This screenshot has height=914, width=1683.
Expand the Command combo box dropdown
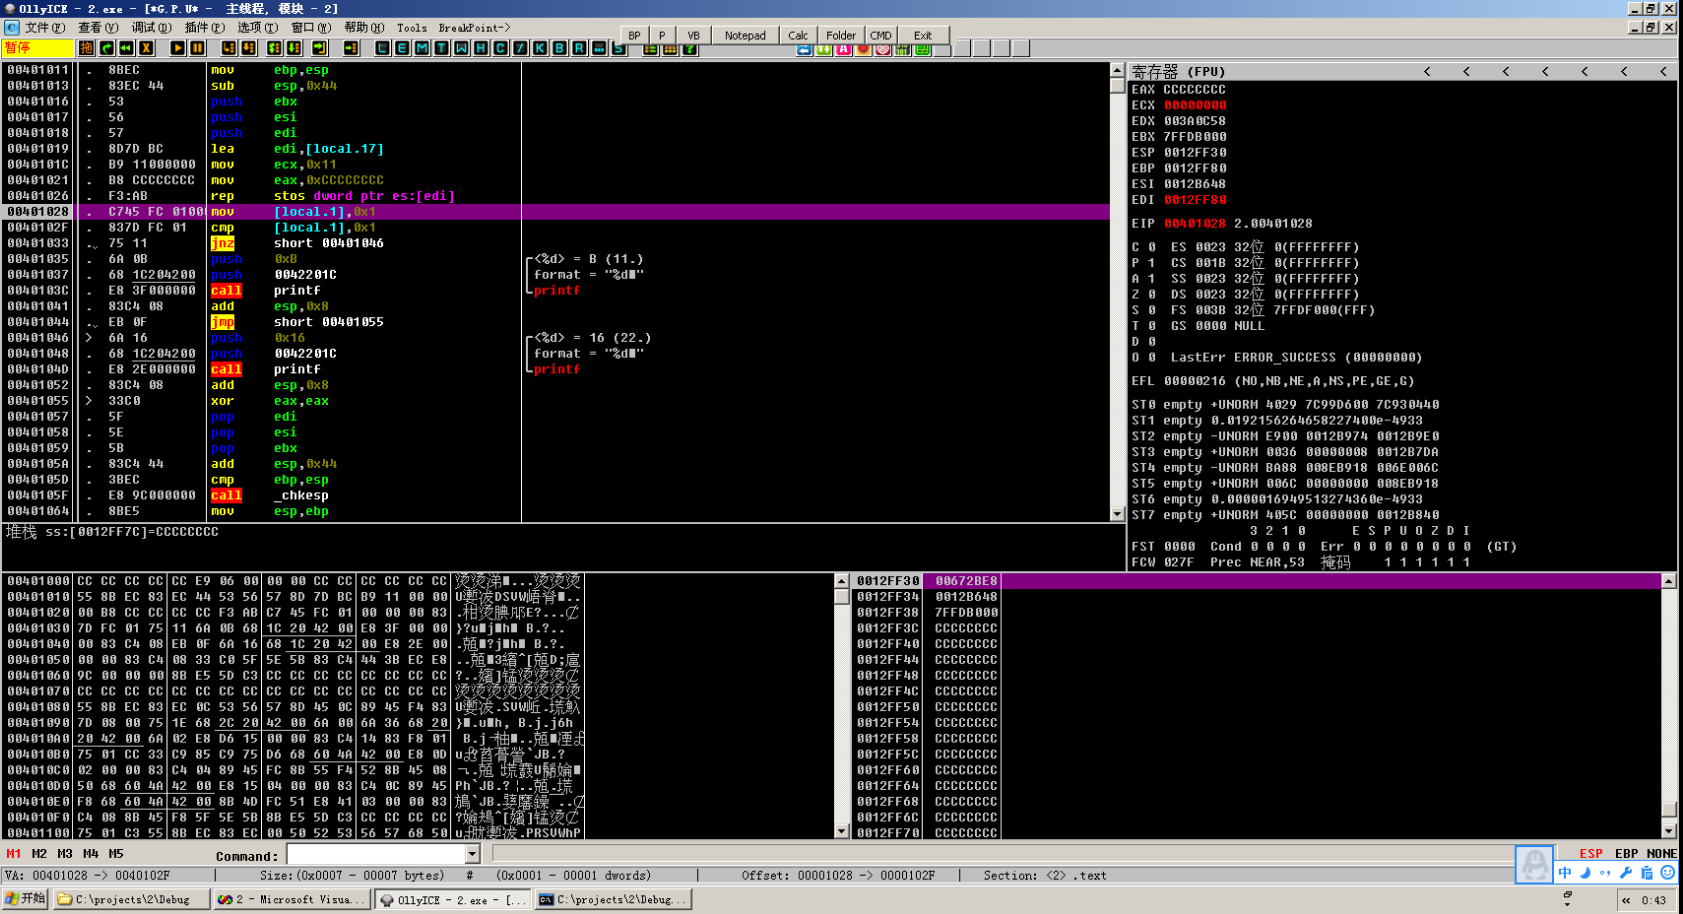pos(472,854)
